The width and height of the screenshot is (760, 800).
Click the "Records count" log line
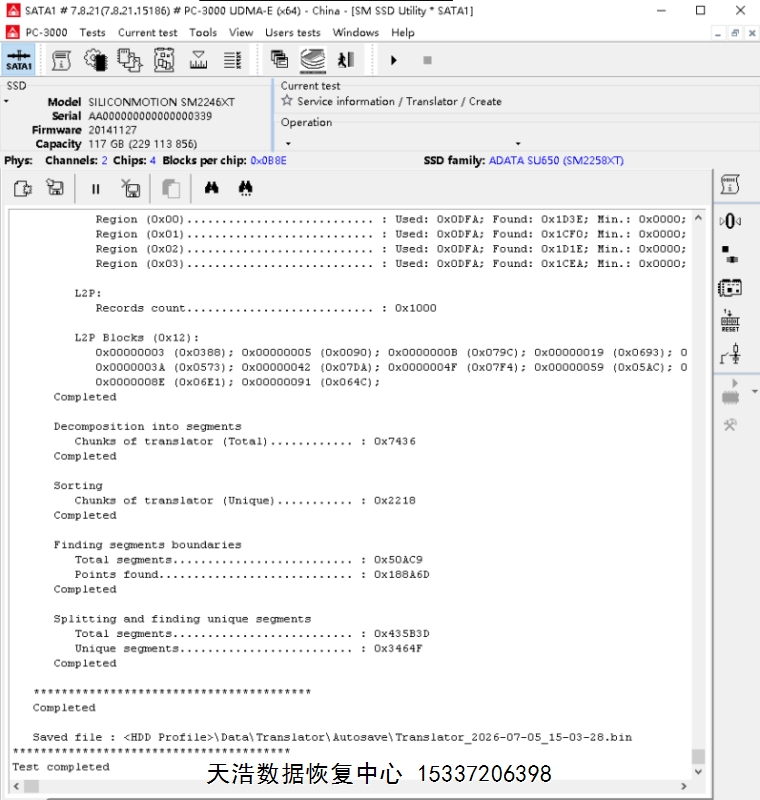266,308
